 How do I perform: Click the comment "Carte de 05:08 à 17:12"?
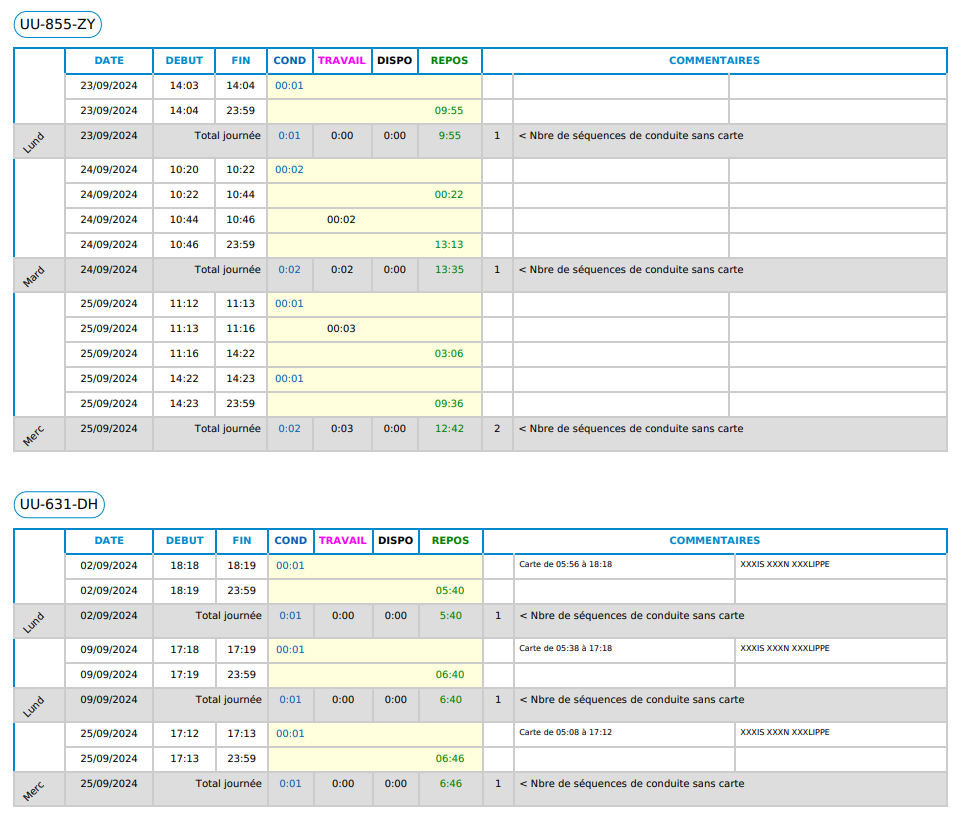tap(566, 732)
